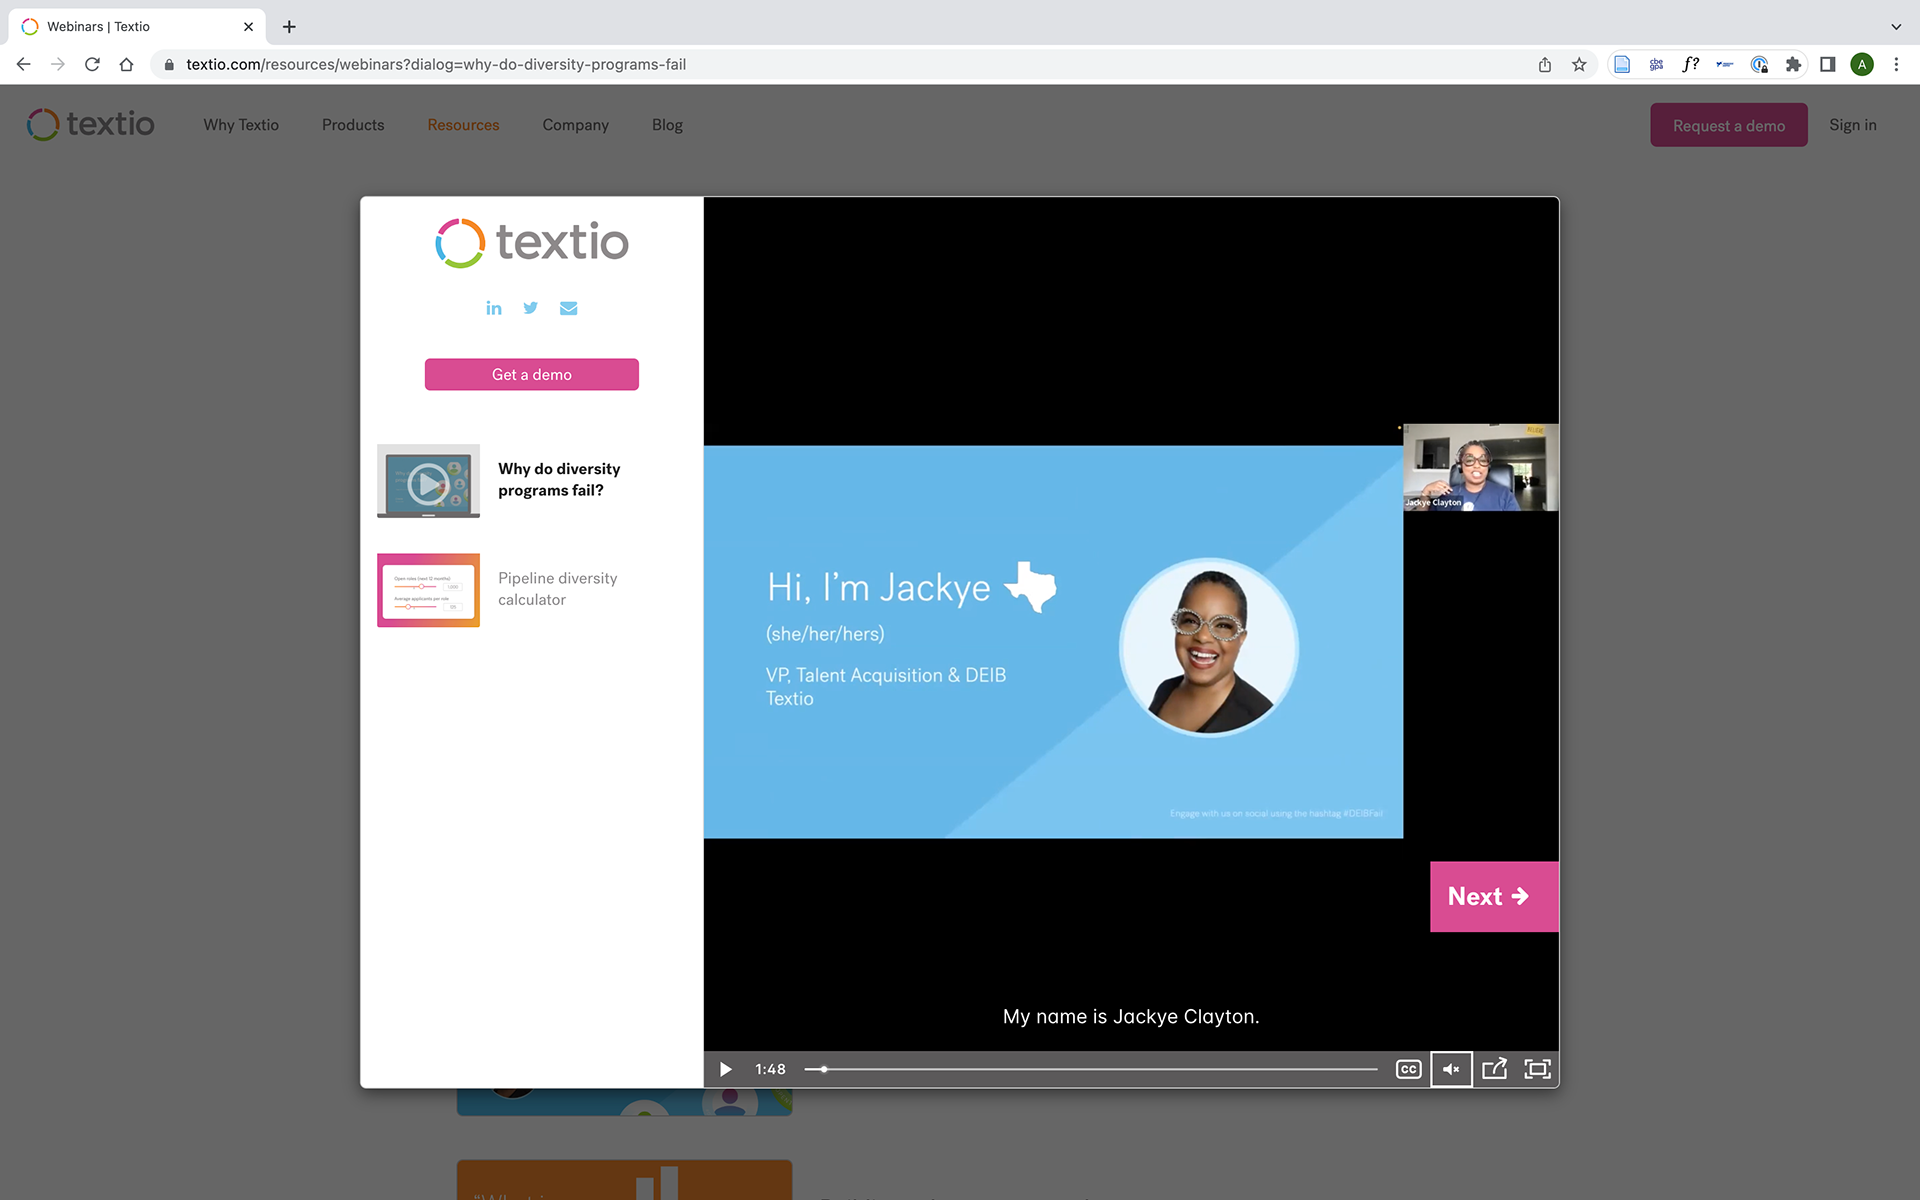Click Request a demo in the header

pos(1728,125)
